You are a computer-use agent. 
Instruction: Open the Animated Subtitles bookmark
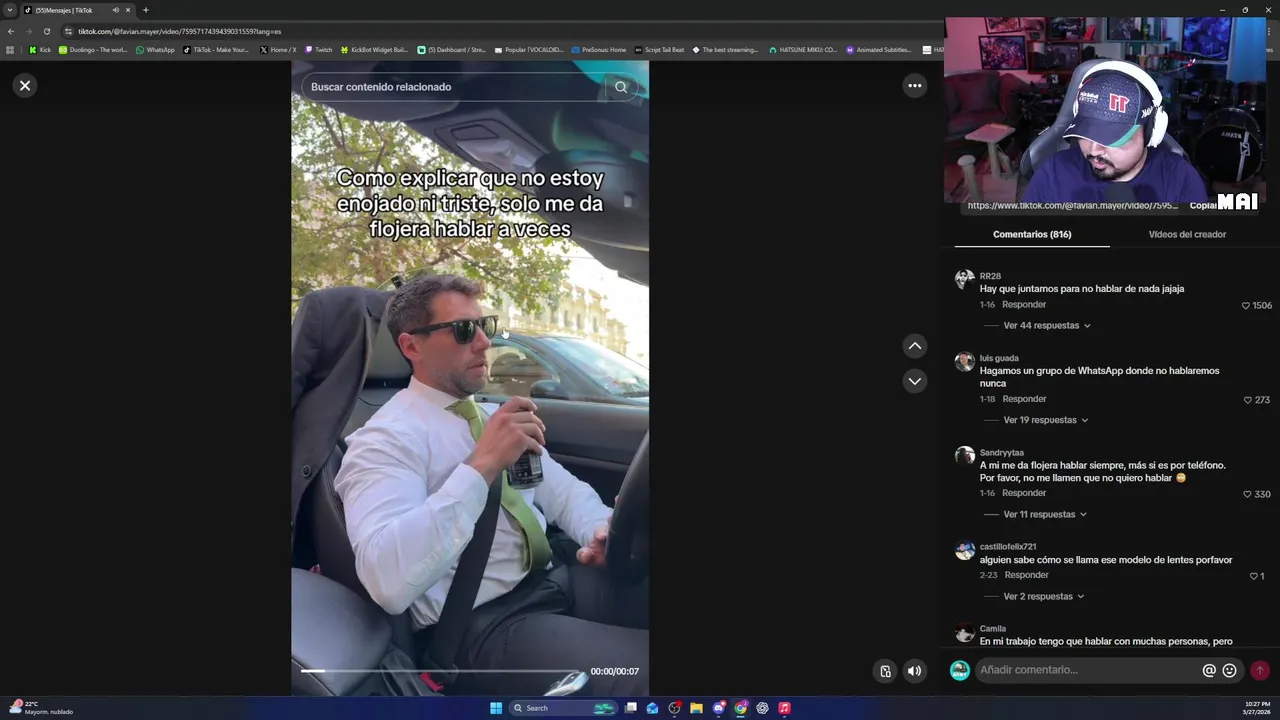click(878, 49)
